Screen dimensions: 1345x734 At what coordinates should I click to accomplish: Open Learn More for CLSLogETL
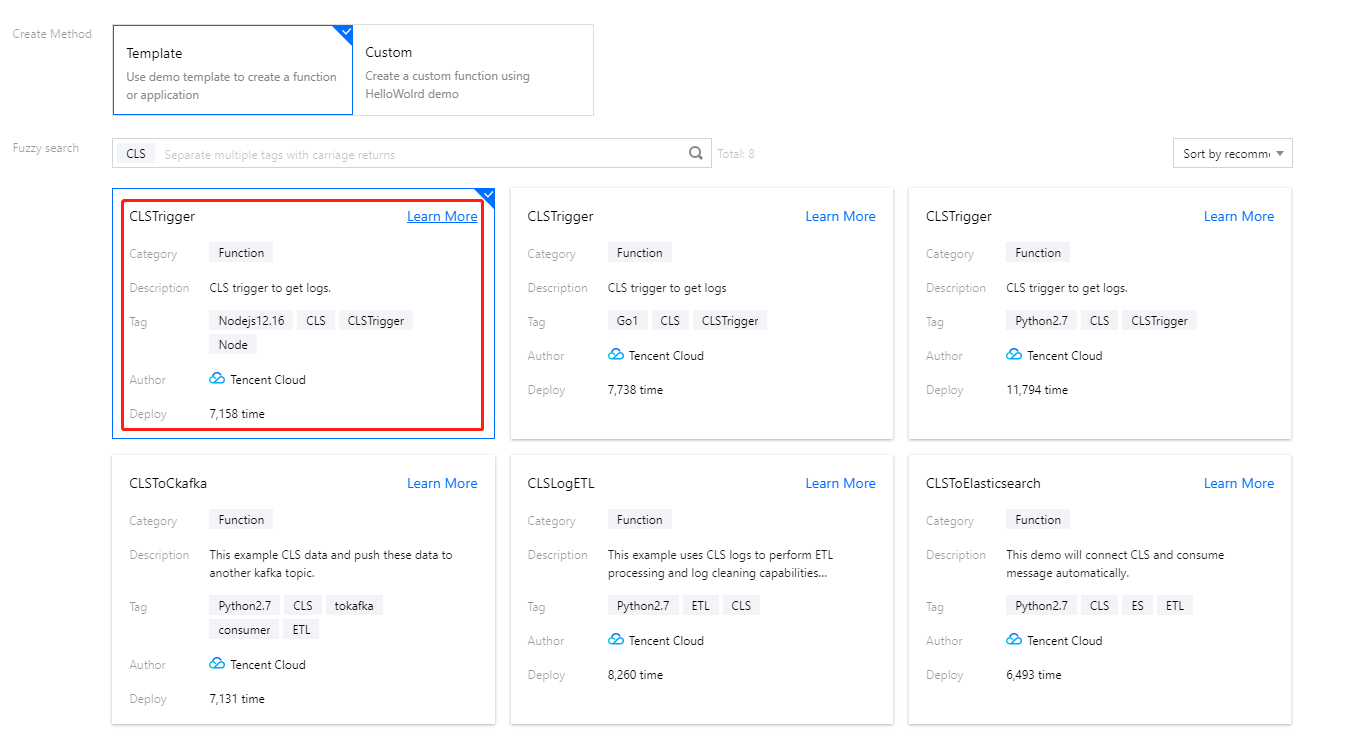click(x=840, y=483)
